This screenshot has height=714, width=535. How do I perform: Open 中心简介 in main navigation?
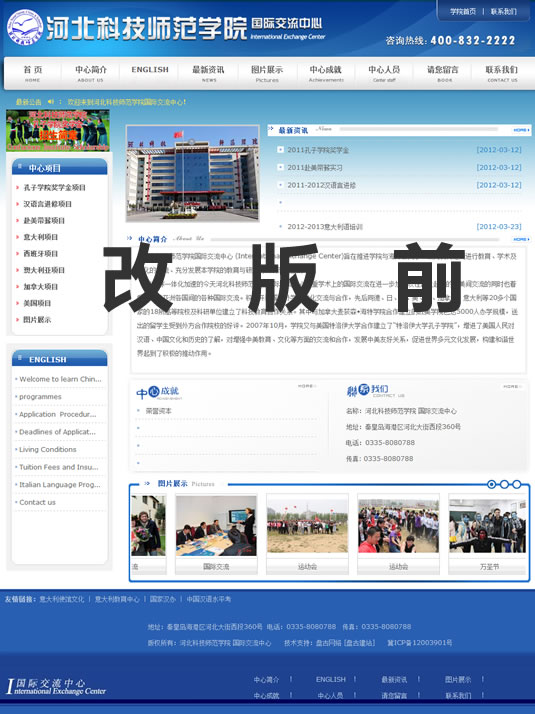(x=91, y=73)
